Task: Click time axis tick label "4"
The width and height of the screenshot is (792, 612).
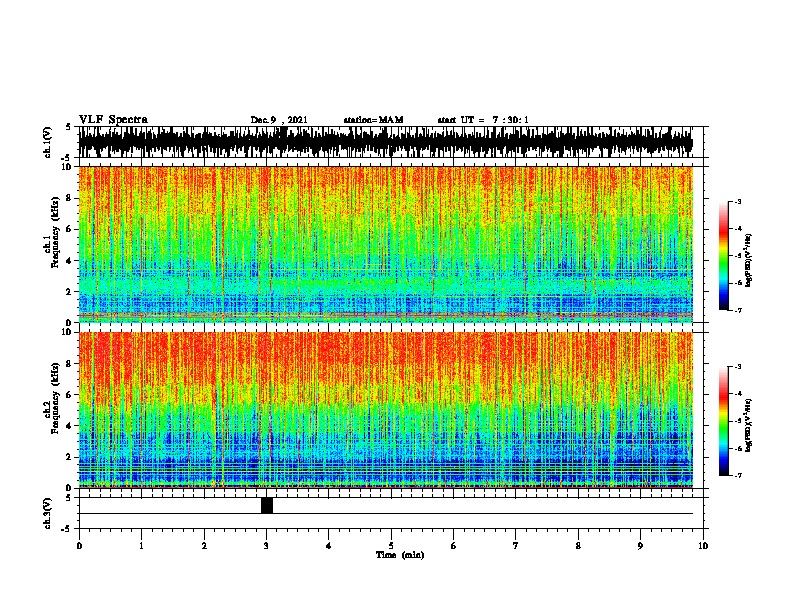Action: [329, 546]
